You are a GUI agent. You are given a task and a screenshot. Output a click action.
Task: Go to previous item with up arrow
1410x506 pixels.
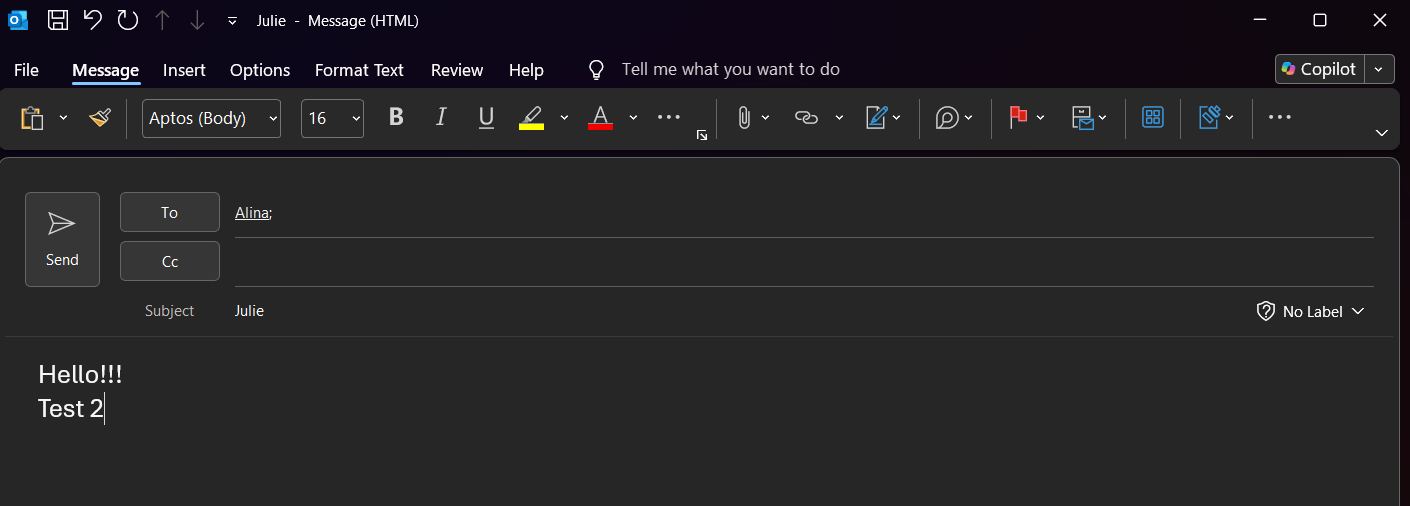[162, 20]
